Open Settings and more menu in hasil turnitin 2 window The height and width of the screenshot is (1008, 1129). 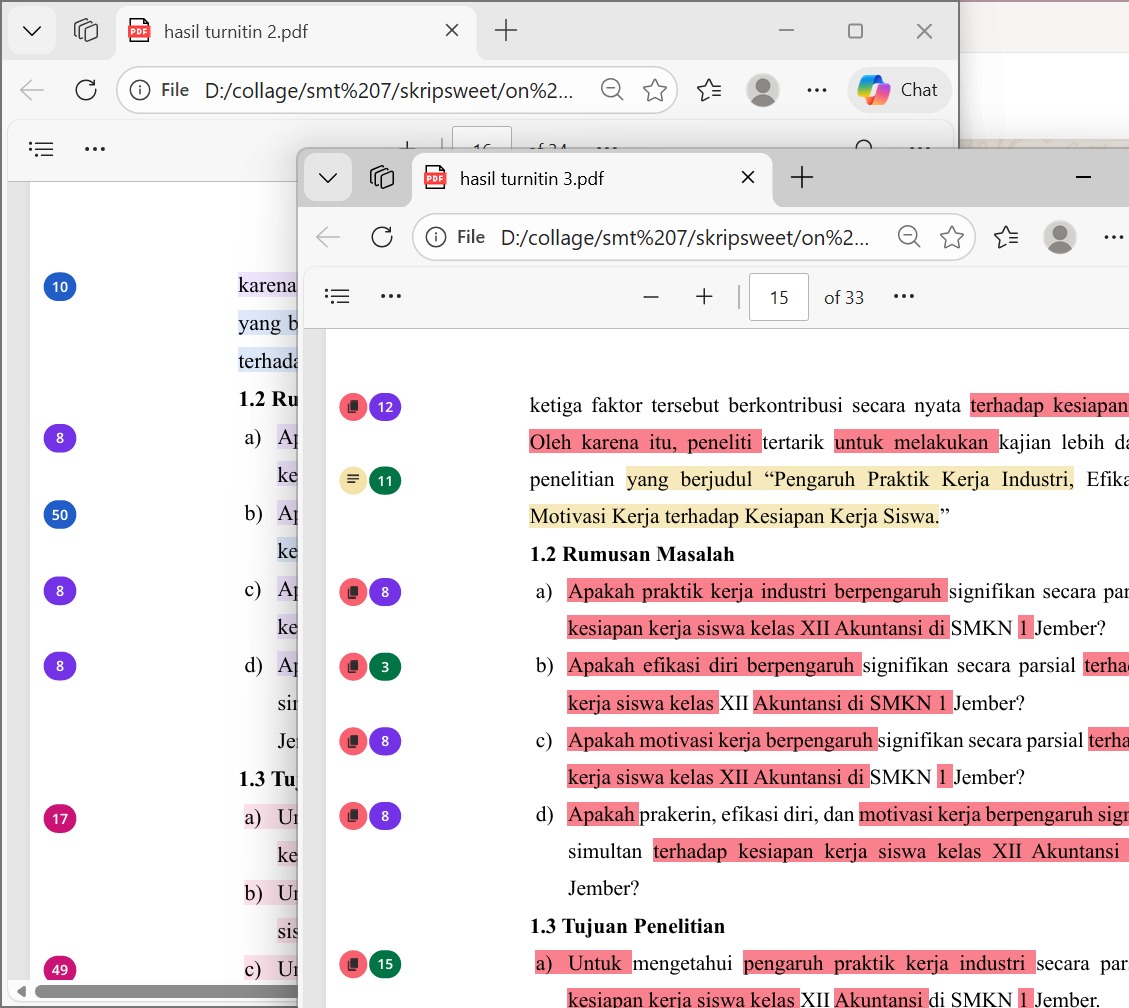[817, 90]
